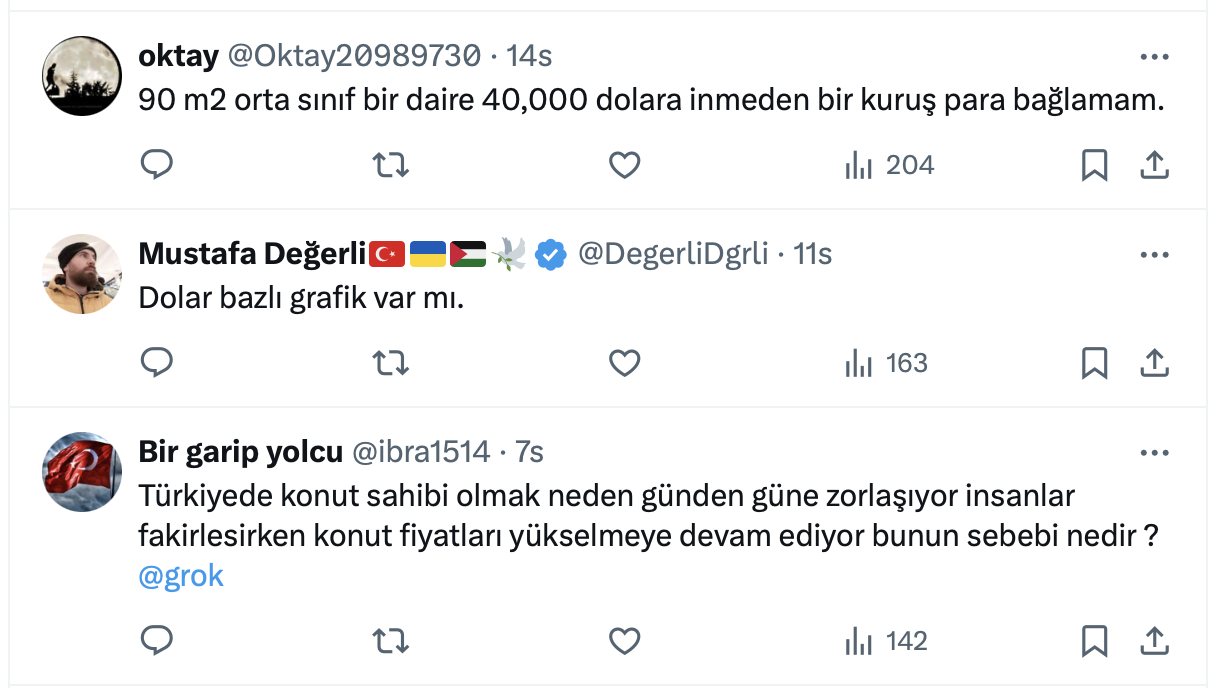Bookmark oktay's tweet

(x=1095, y=164)
